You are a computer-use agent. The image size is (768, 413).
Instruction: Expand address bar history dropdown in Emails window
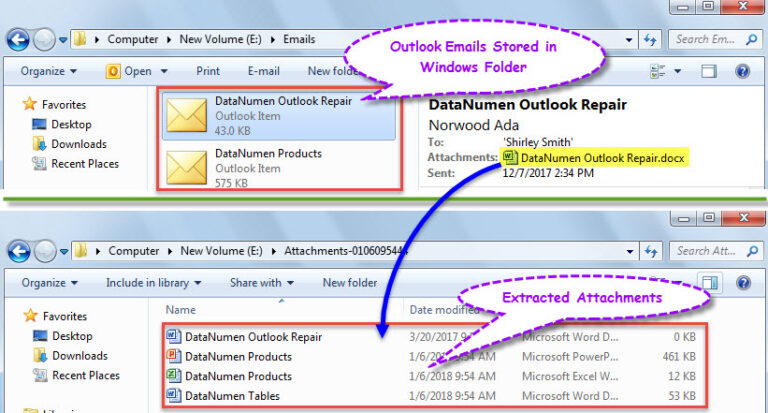(629, 40)
